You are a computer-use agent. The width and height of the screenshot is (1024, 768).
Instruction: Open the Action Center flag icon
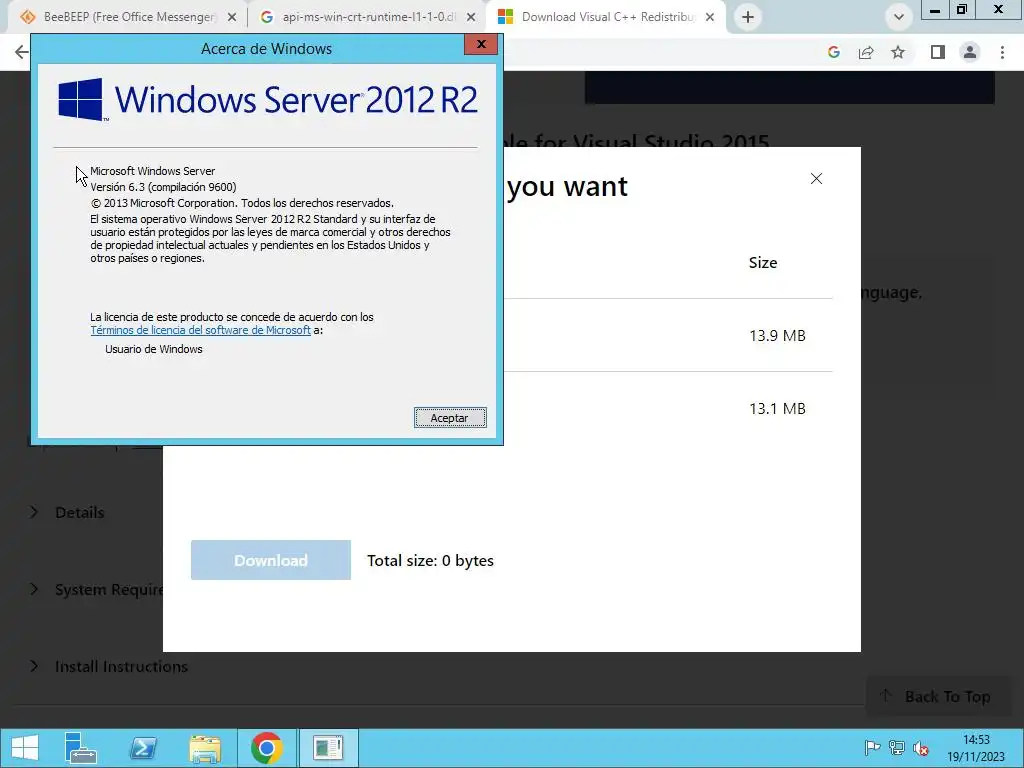[872, 748]
